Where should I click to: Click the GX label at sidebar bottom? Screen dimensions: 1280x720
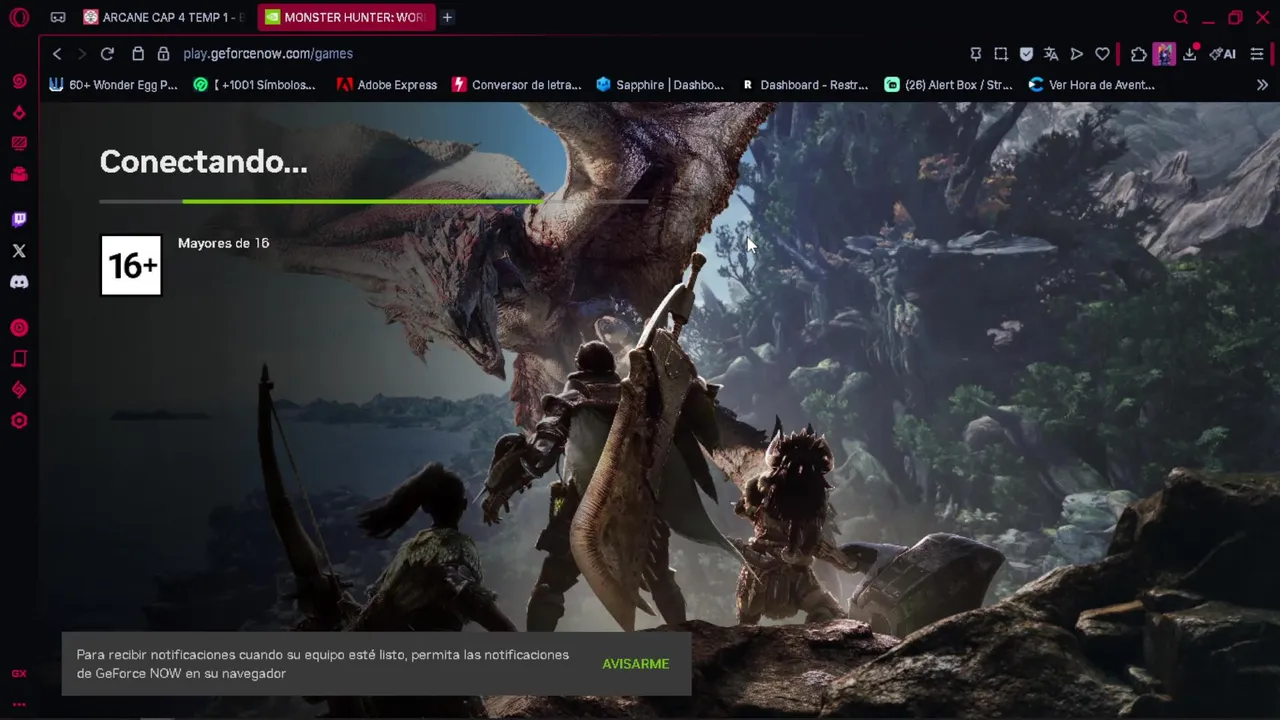[19, 674]
